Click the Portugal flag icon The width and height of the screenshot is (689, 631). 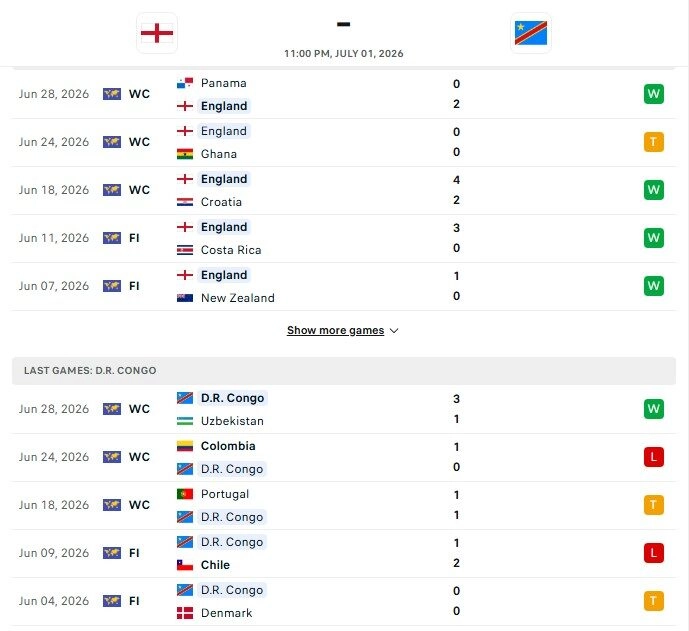pyautogui.click(x=185, y=494)
